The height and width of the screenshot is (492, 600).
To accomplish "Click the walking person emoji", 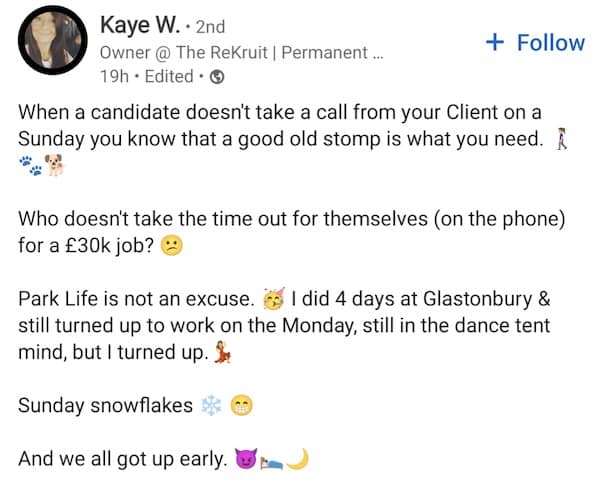I will click(575, 140).
